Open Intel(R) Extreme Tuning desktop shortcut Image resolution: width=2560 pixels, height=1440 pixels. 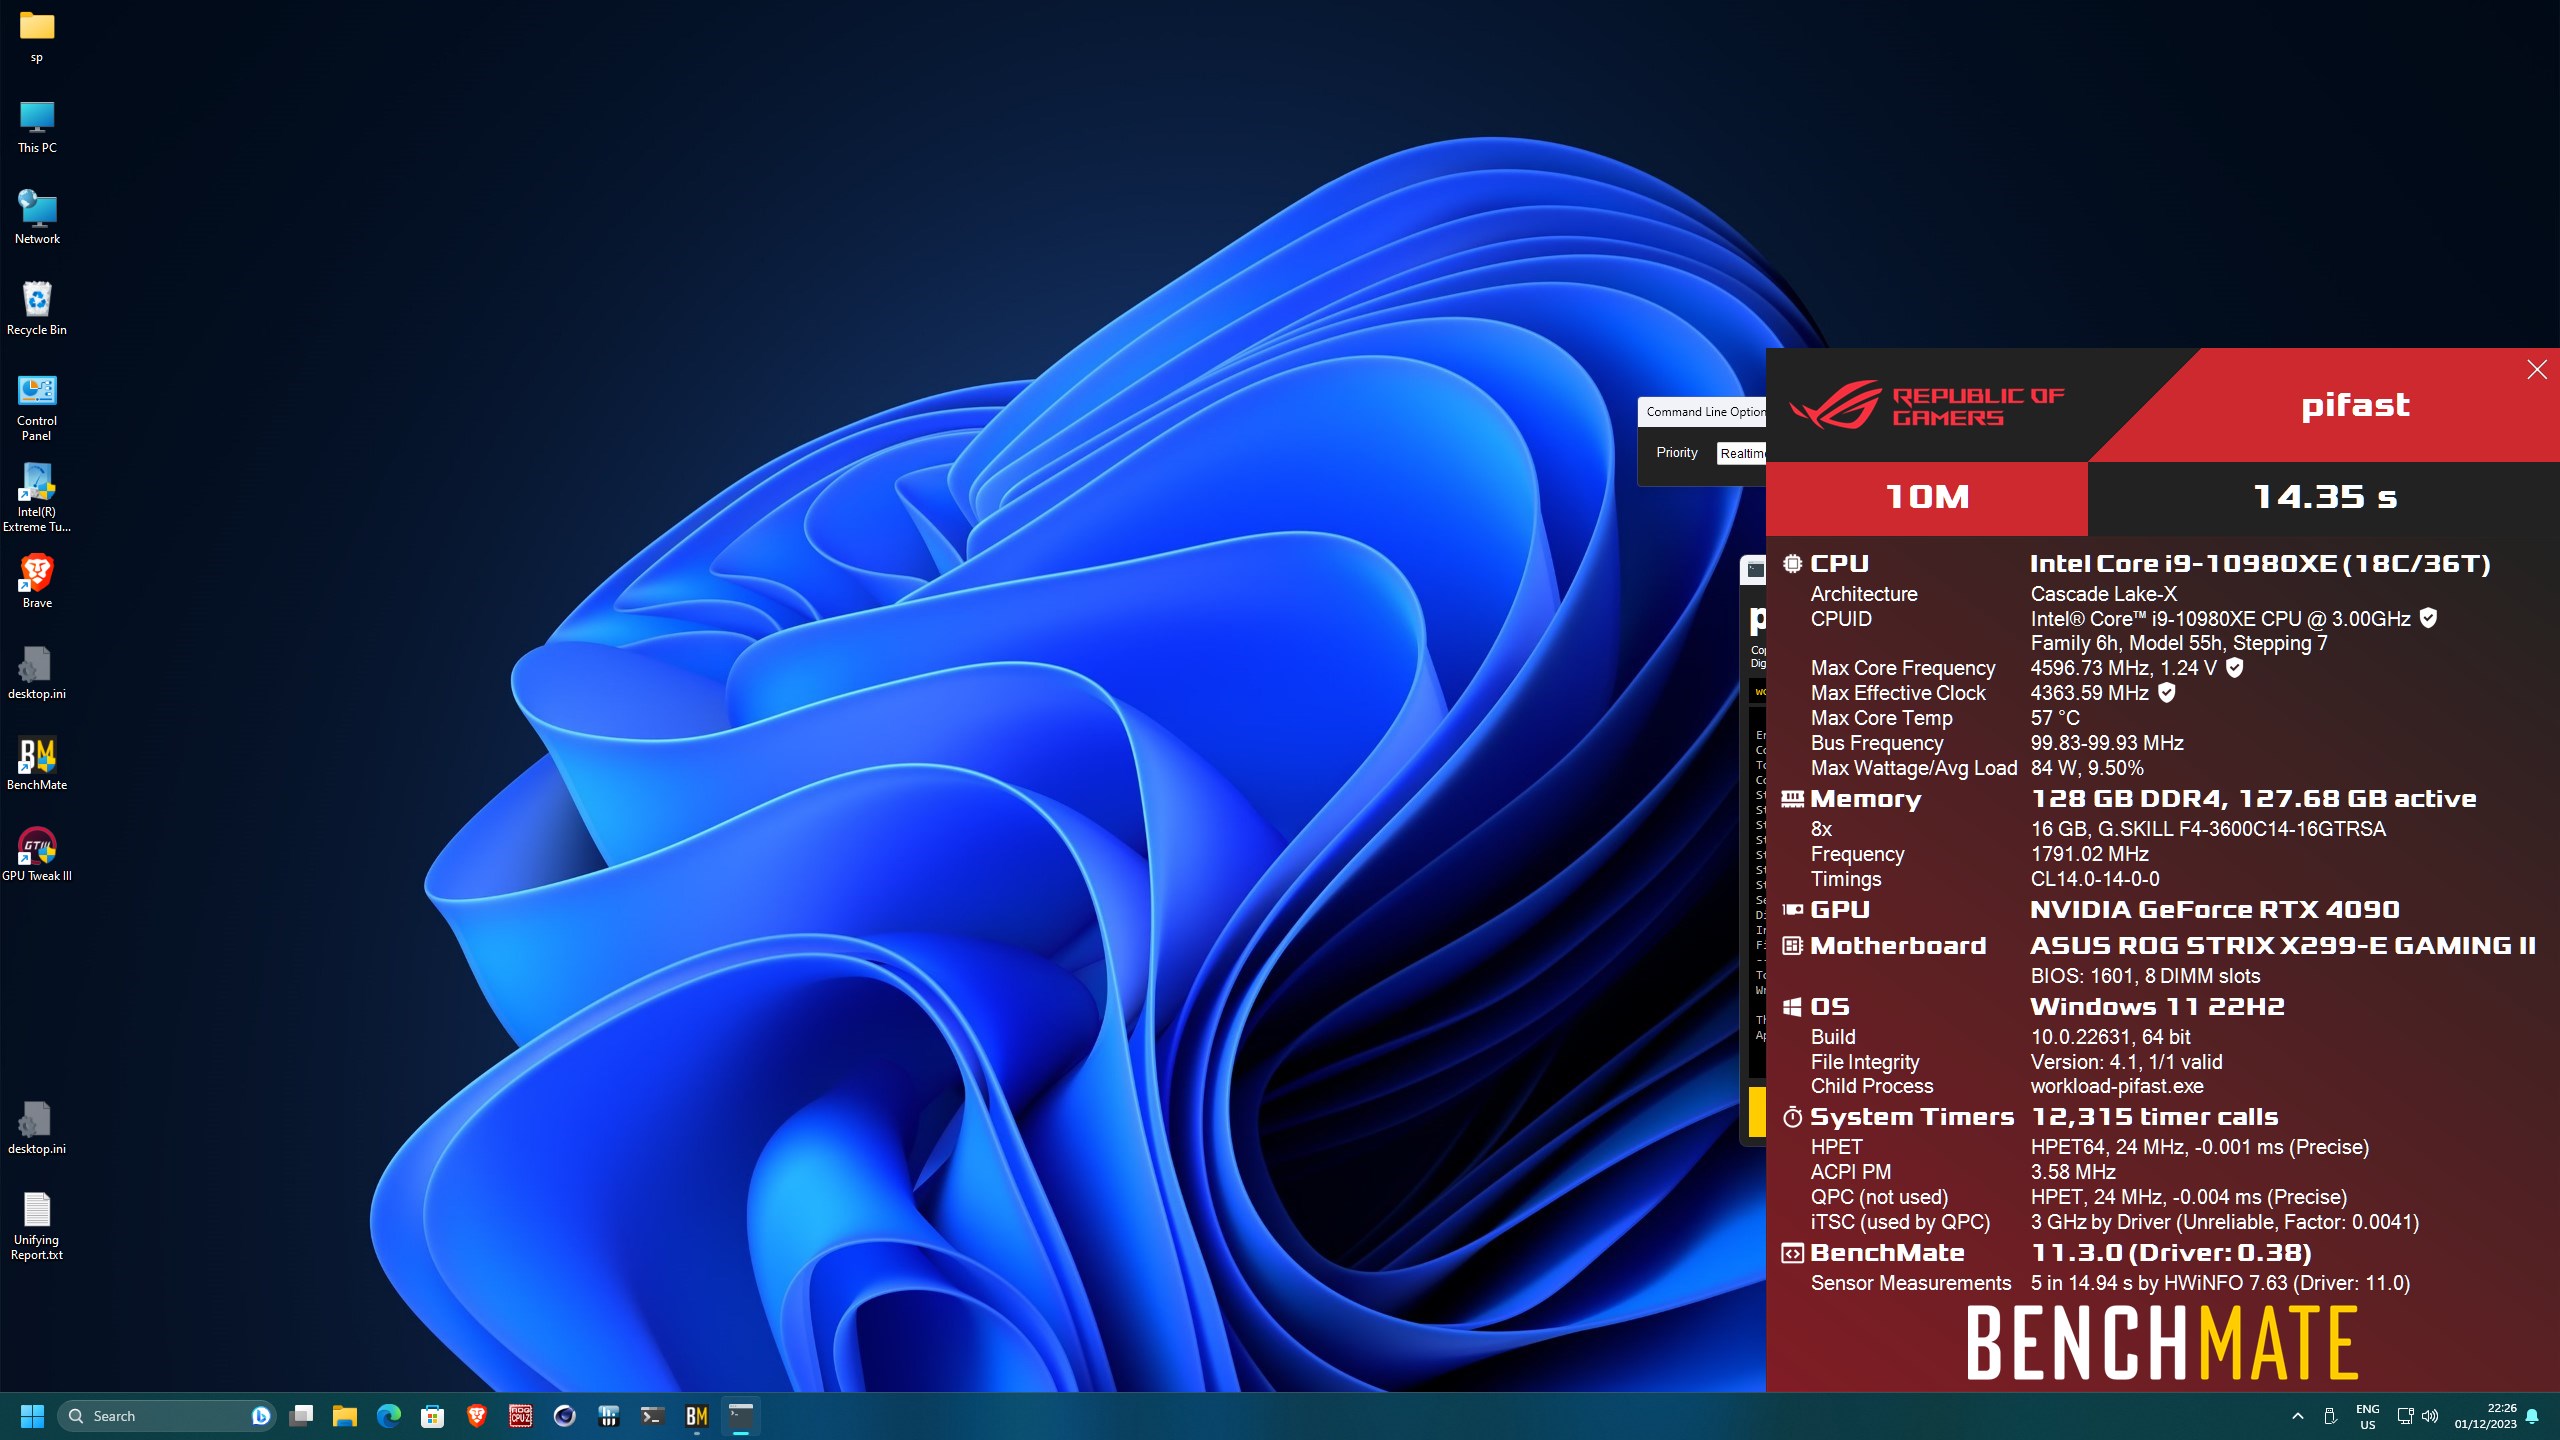(x=37, y=497)
